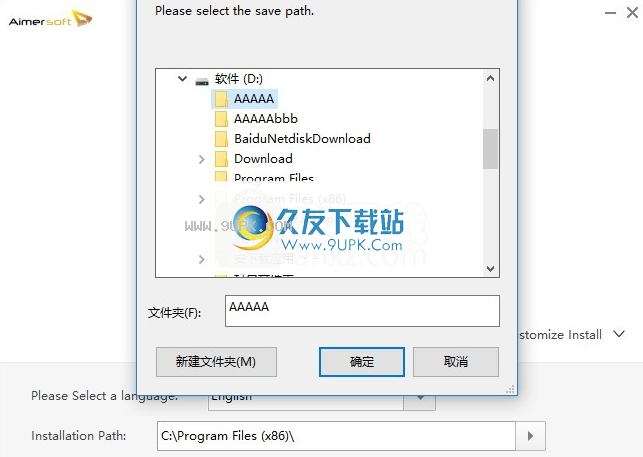Collapse the 软件 (D:) drive node
The width and height of the screenshot is (643, 457).
click(182, 78)
